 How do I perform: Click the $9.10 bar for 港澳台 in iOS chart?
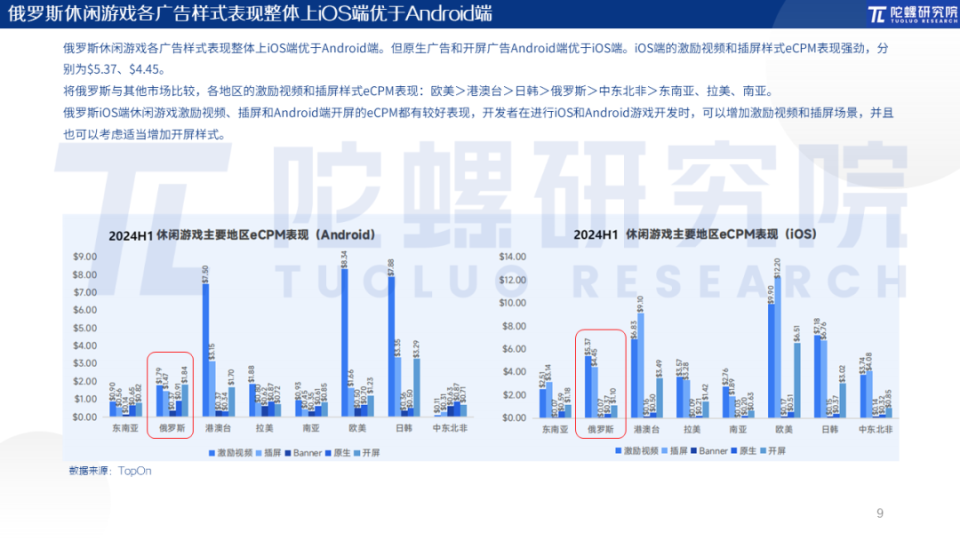[x=641, y=366]
